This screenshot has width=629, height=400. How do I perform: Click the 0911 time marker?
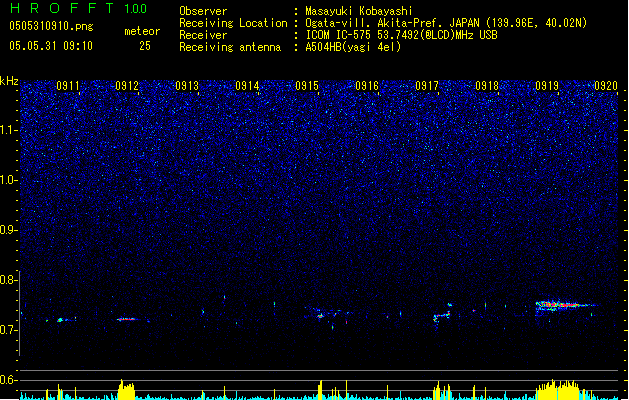pyautogui.click(x=68, y=85)
